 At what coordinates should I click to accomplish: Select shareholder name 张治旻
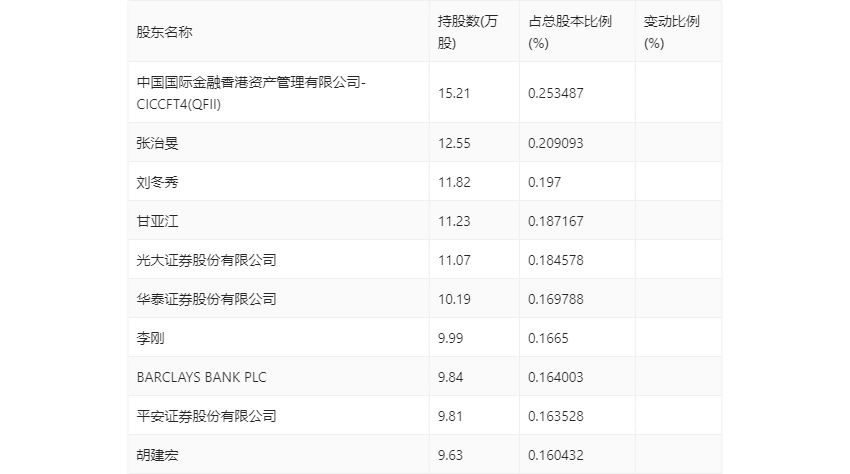click(x=157, y=143)
